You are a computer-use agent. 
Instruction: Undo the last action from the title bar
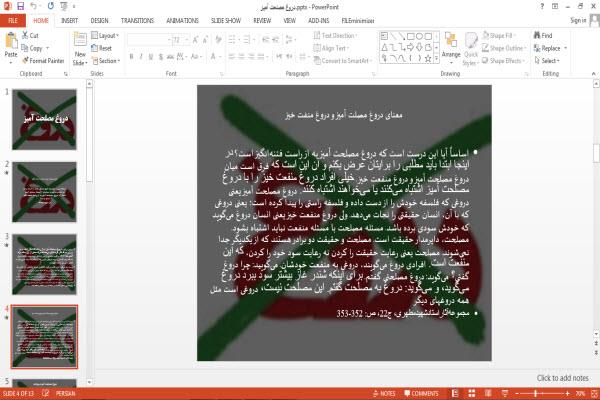(x=34, y=6)
